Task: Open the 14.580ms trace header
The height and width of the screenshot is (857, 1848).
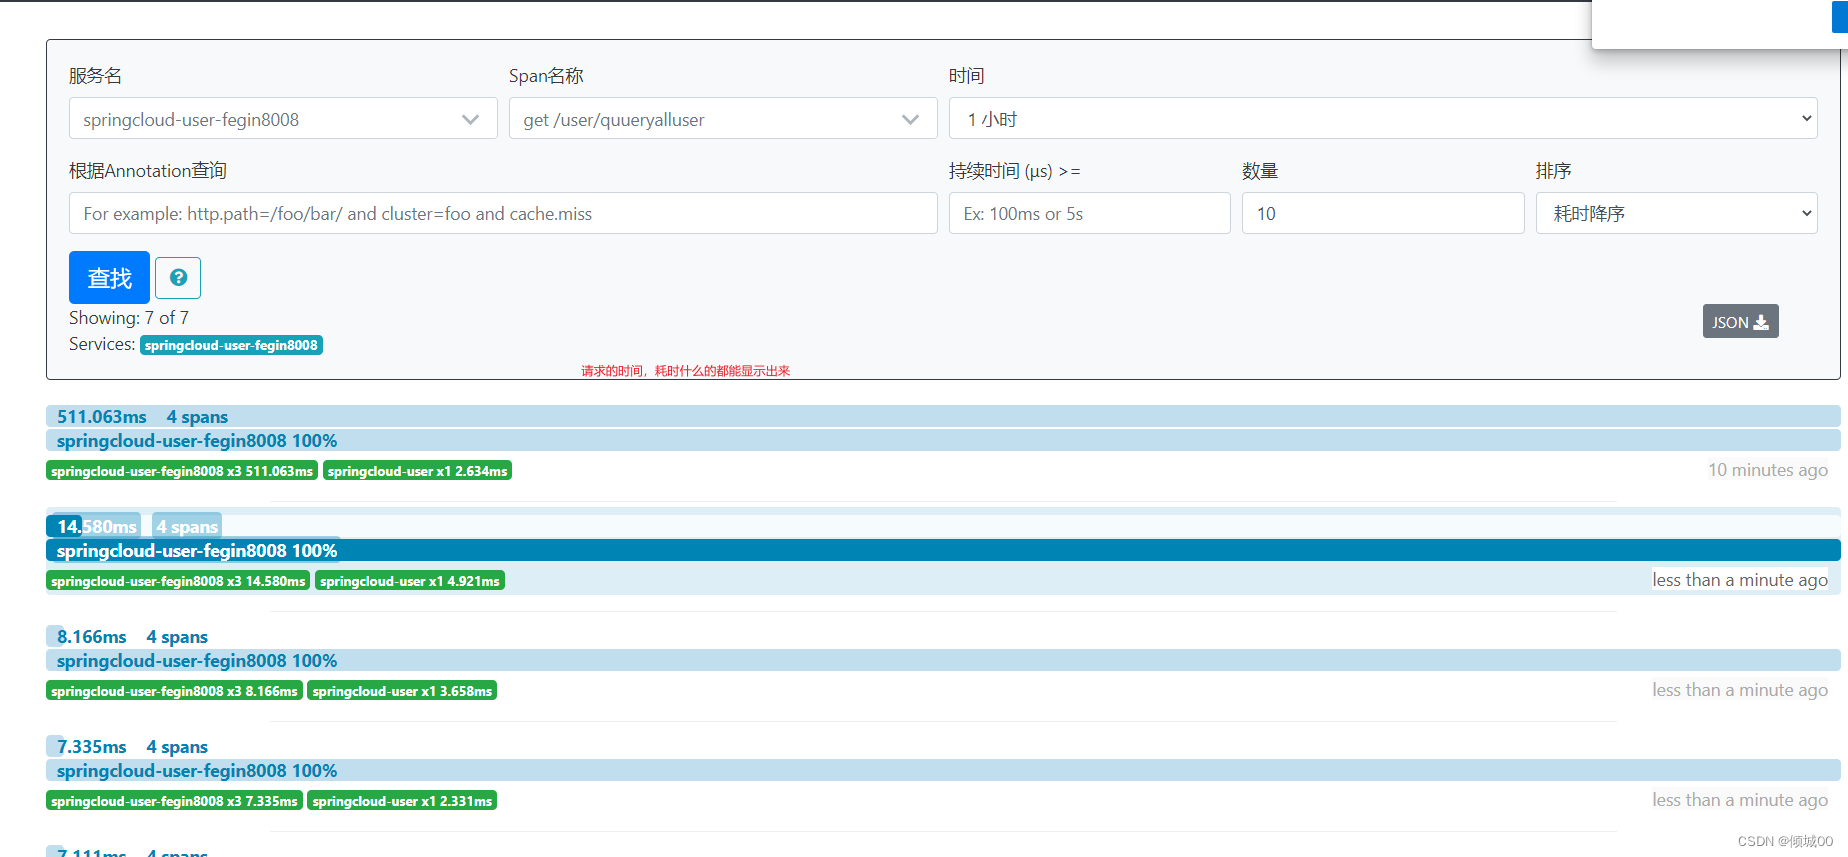Action: (x=943, y=526)
